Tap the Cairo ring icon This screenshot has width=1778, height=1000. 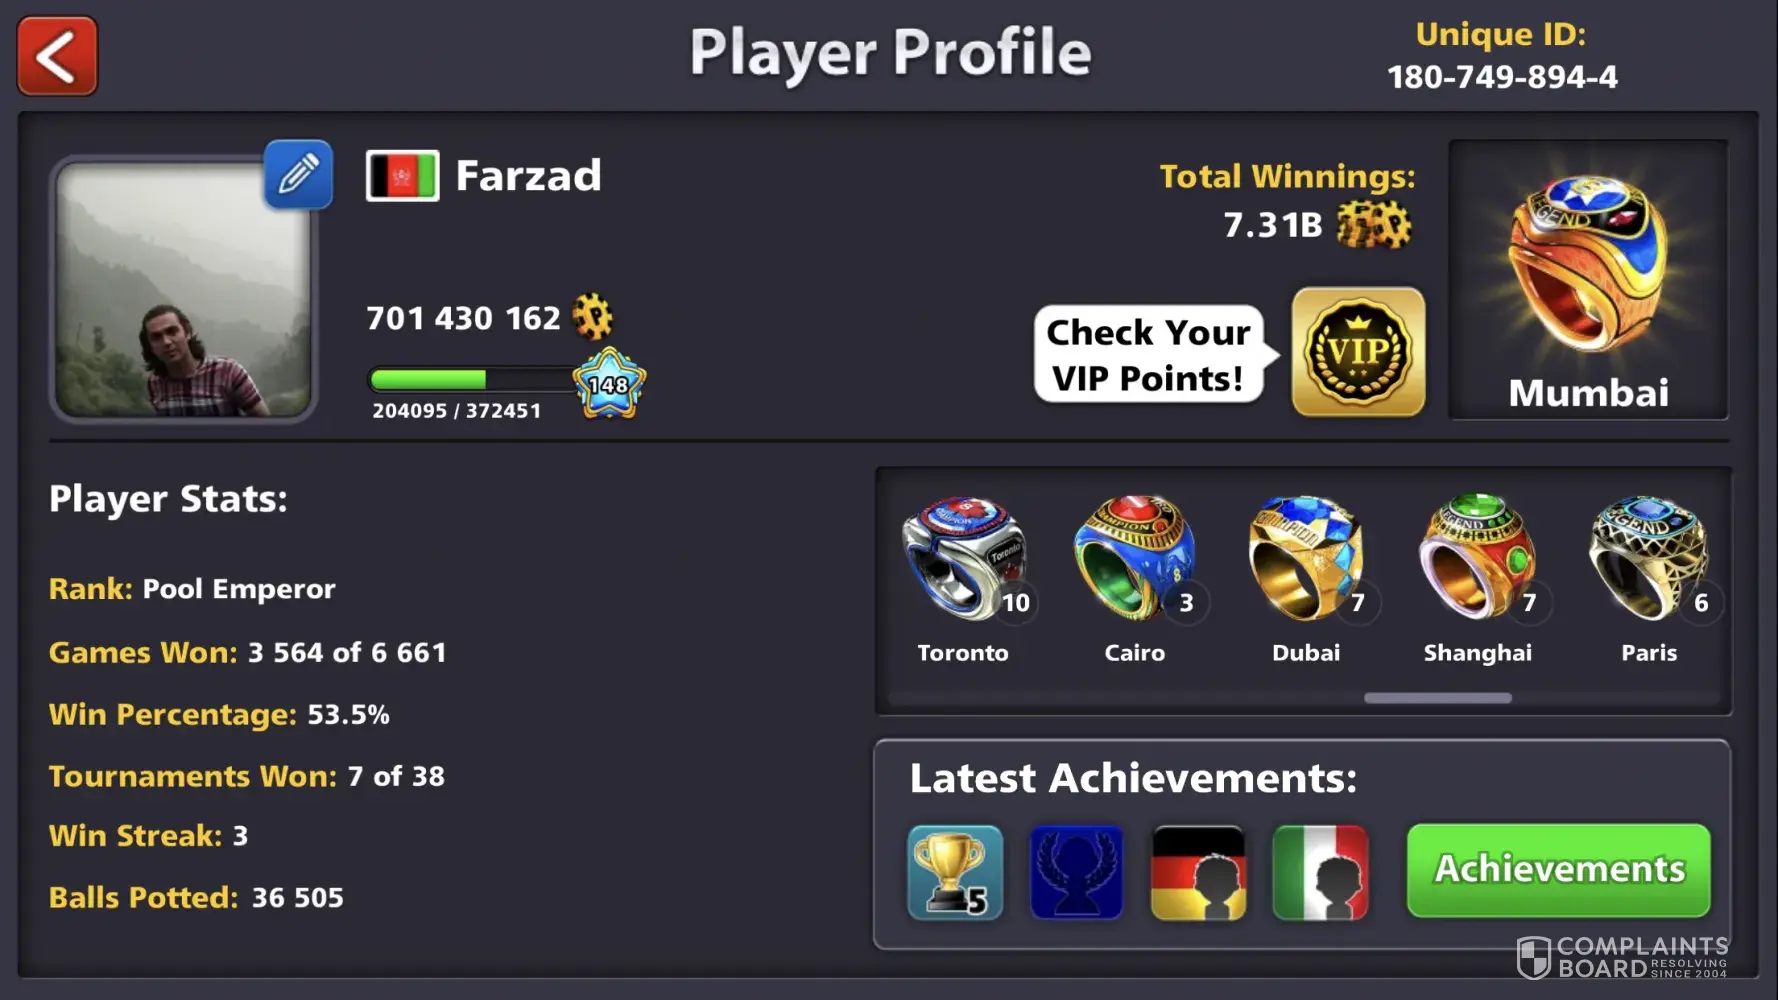click(x=1135, y=558)
